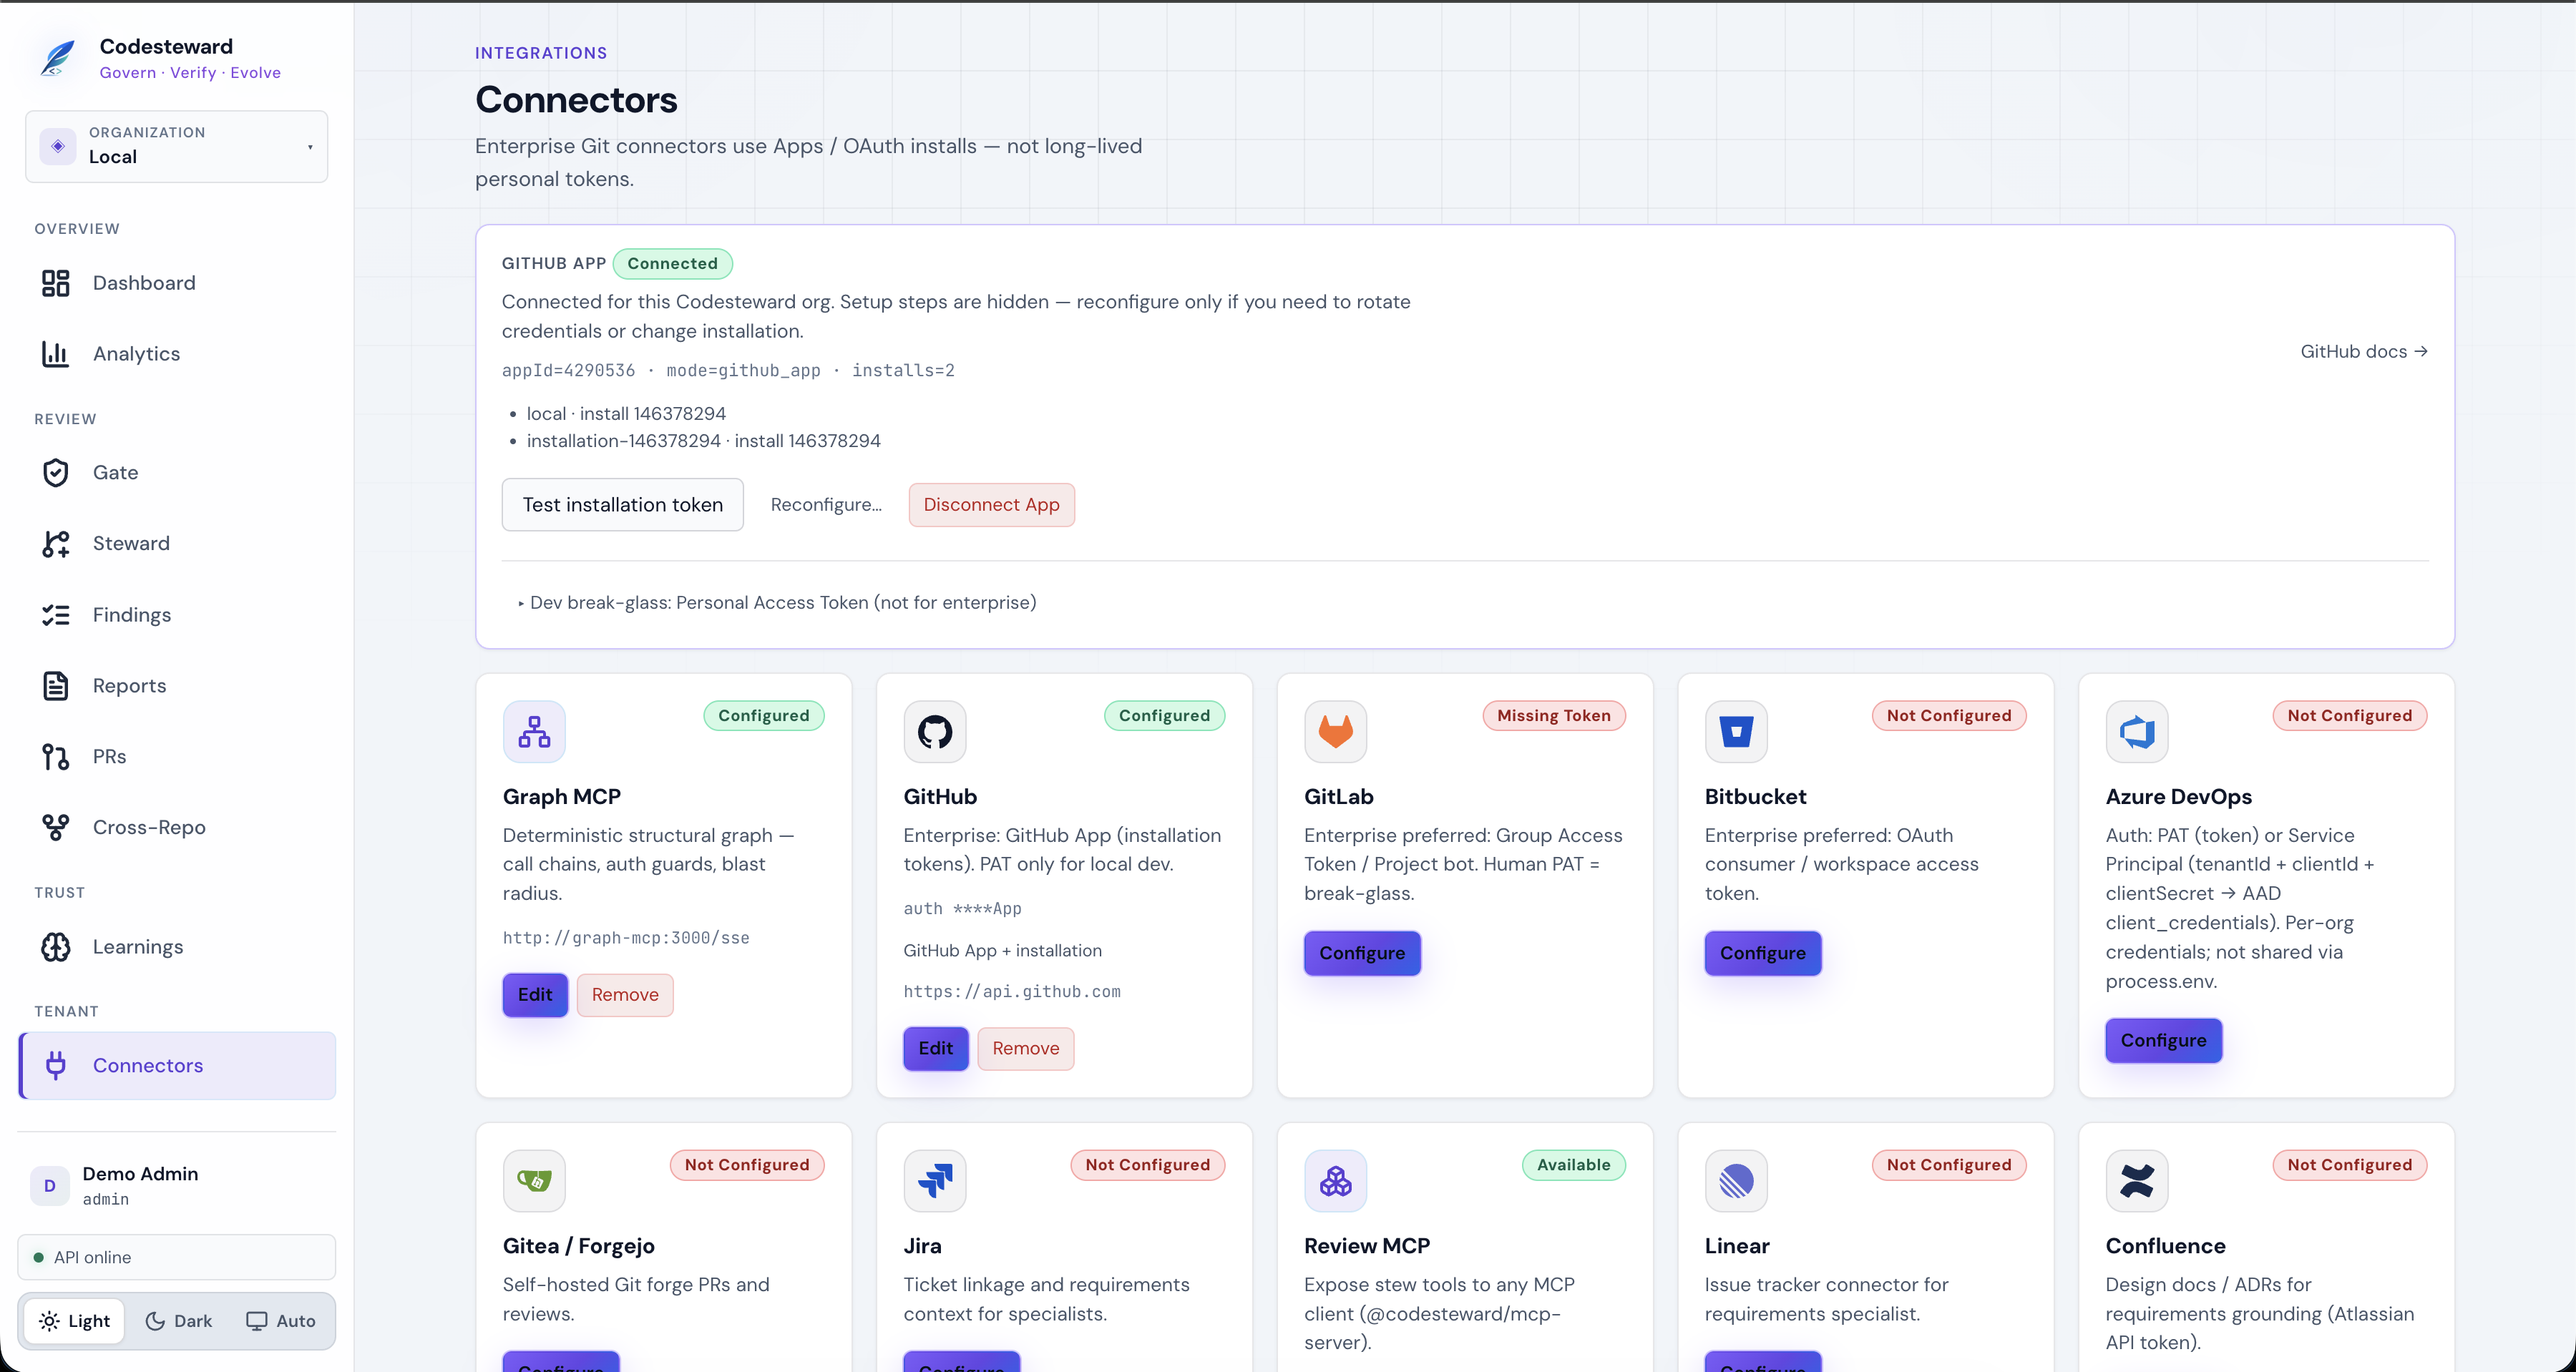
Task: Click the Jira card icon
Action: pos(935,1181)
